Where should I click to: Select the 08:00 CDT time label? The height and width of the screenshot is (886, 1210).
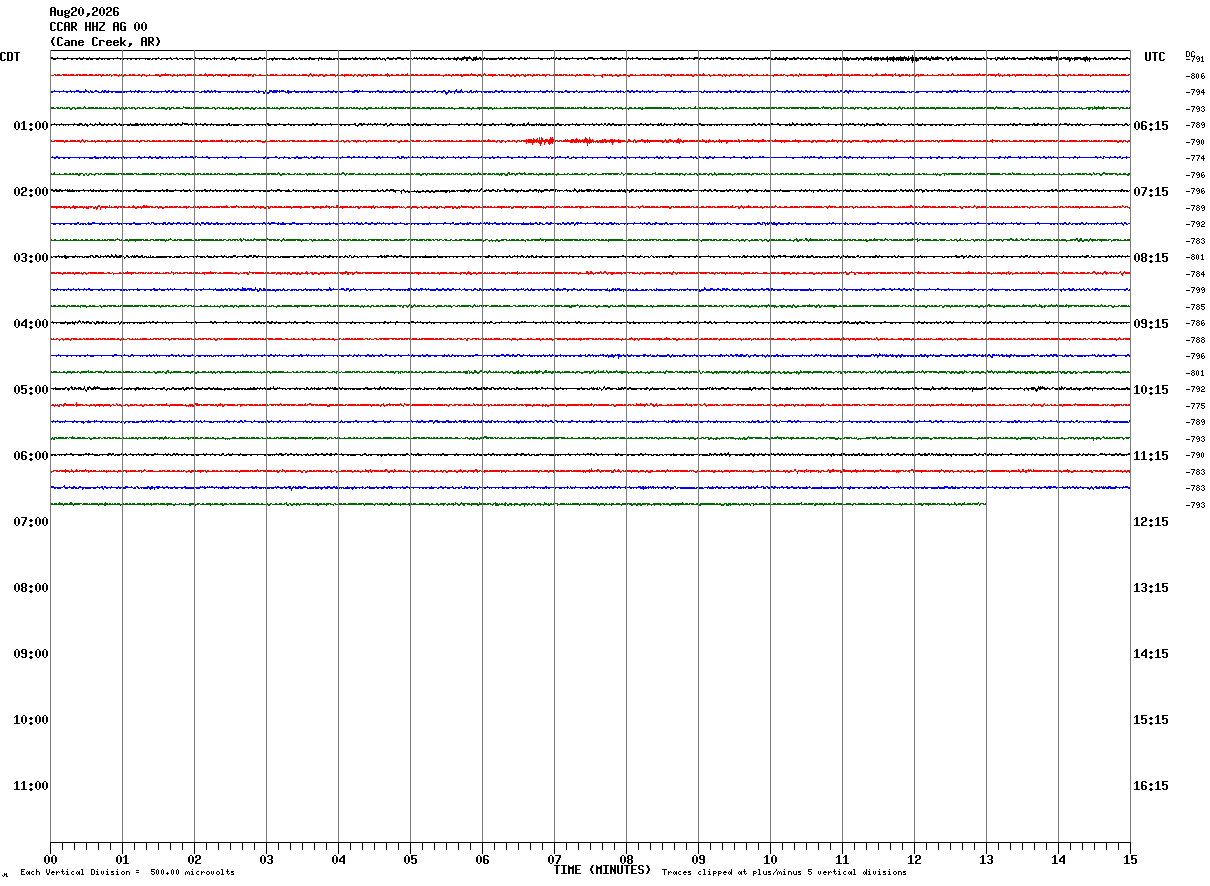(31, 588)
